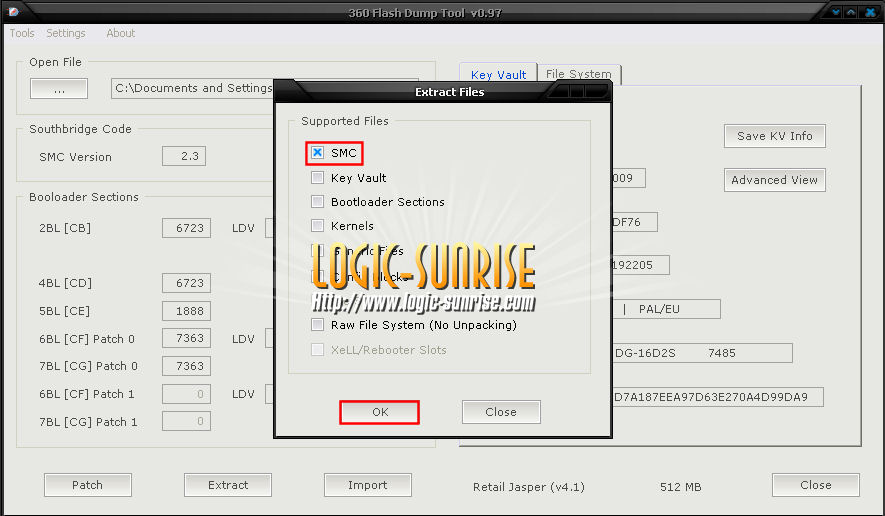Toggle the XeLL/Rebooter Slots checkbox
Viewport: 885px width, 516px height.
pyautogui.click(x=318, y=349)
